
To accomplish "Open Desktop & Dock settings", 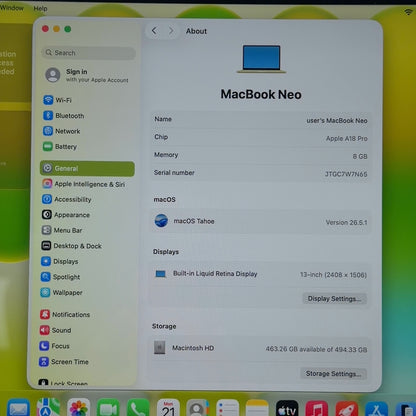I will pos(71,246).
